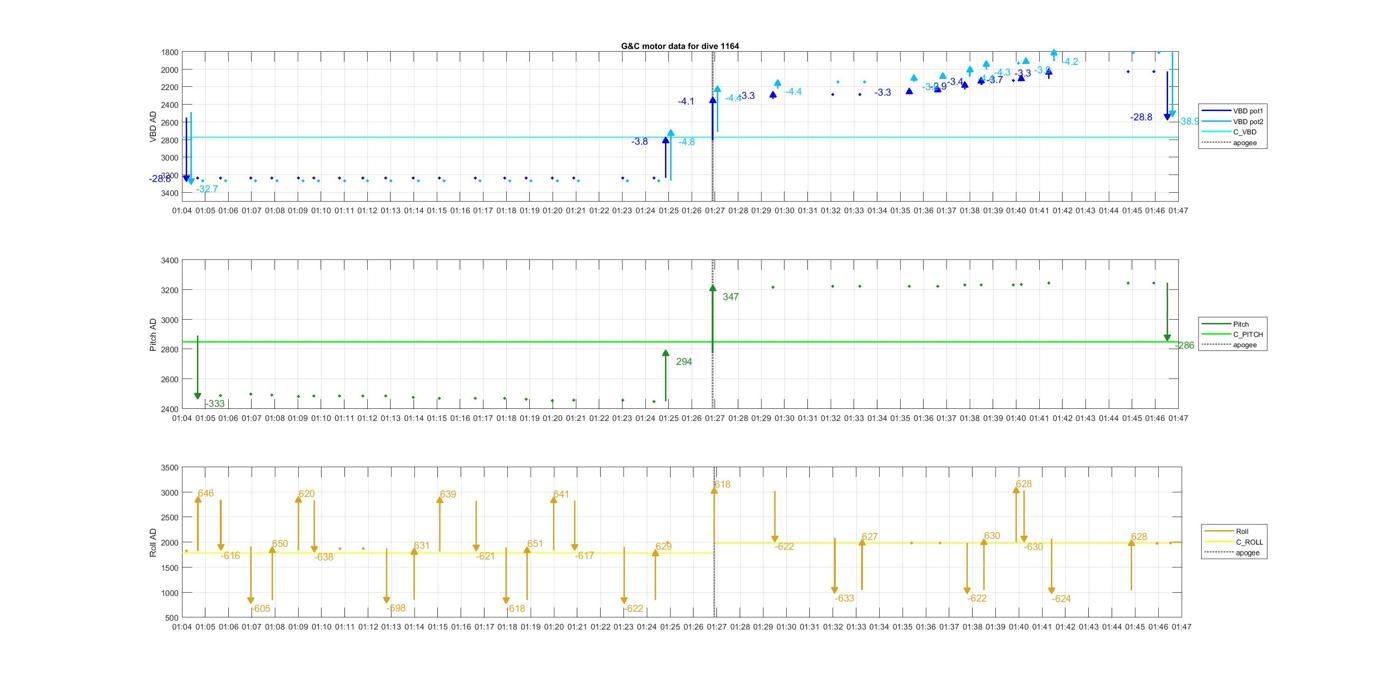Click the '3200' tick on Pitch axis
This screenshot has width=1400, height=693.
click(x=170, y=291)
